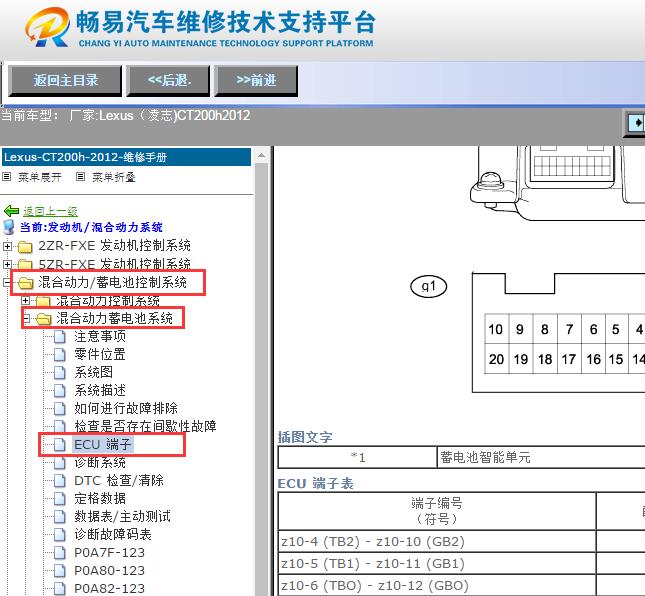Collapse all menus via 菜单折叠

(114, 177)
